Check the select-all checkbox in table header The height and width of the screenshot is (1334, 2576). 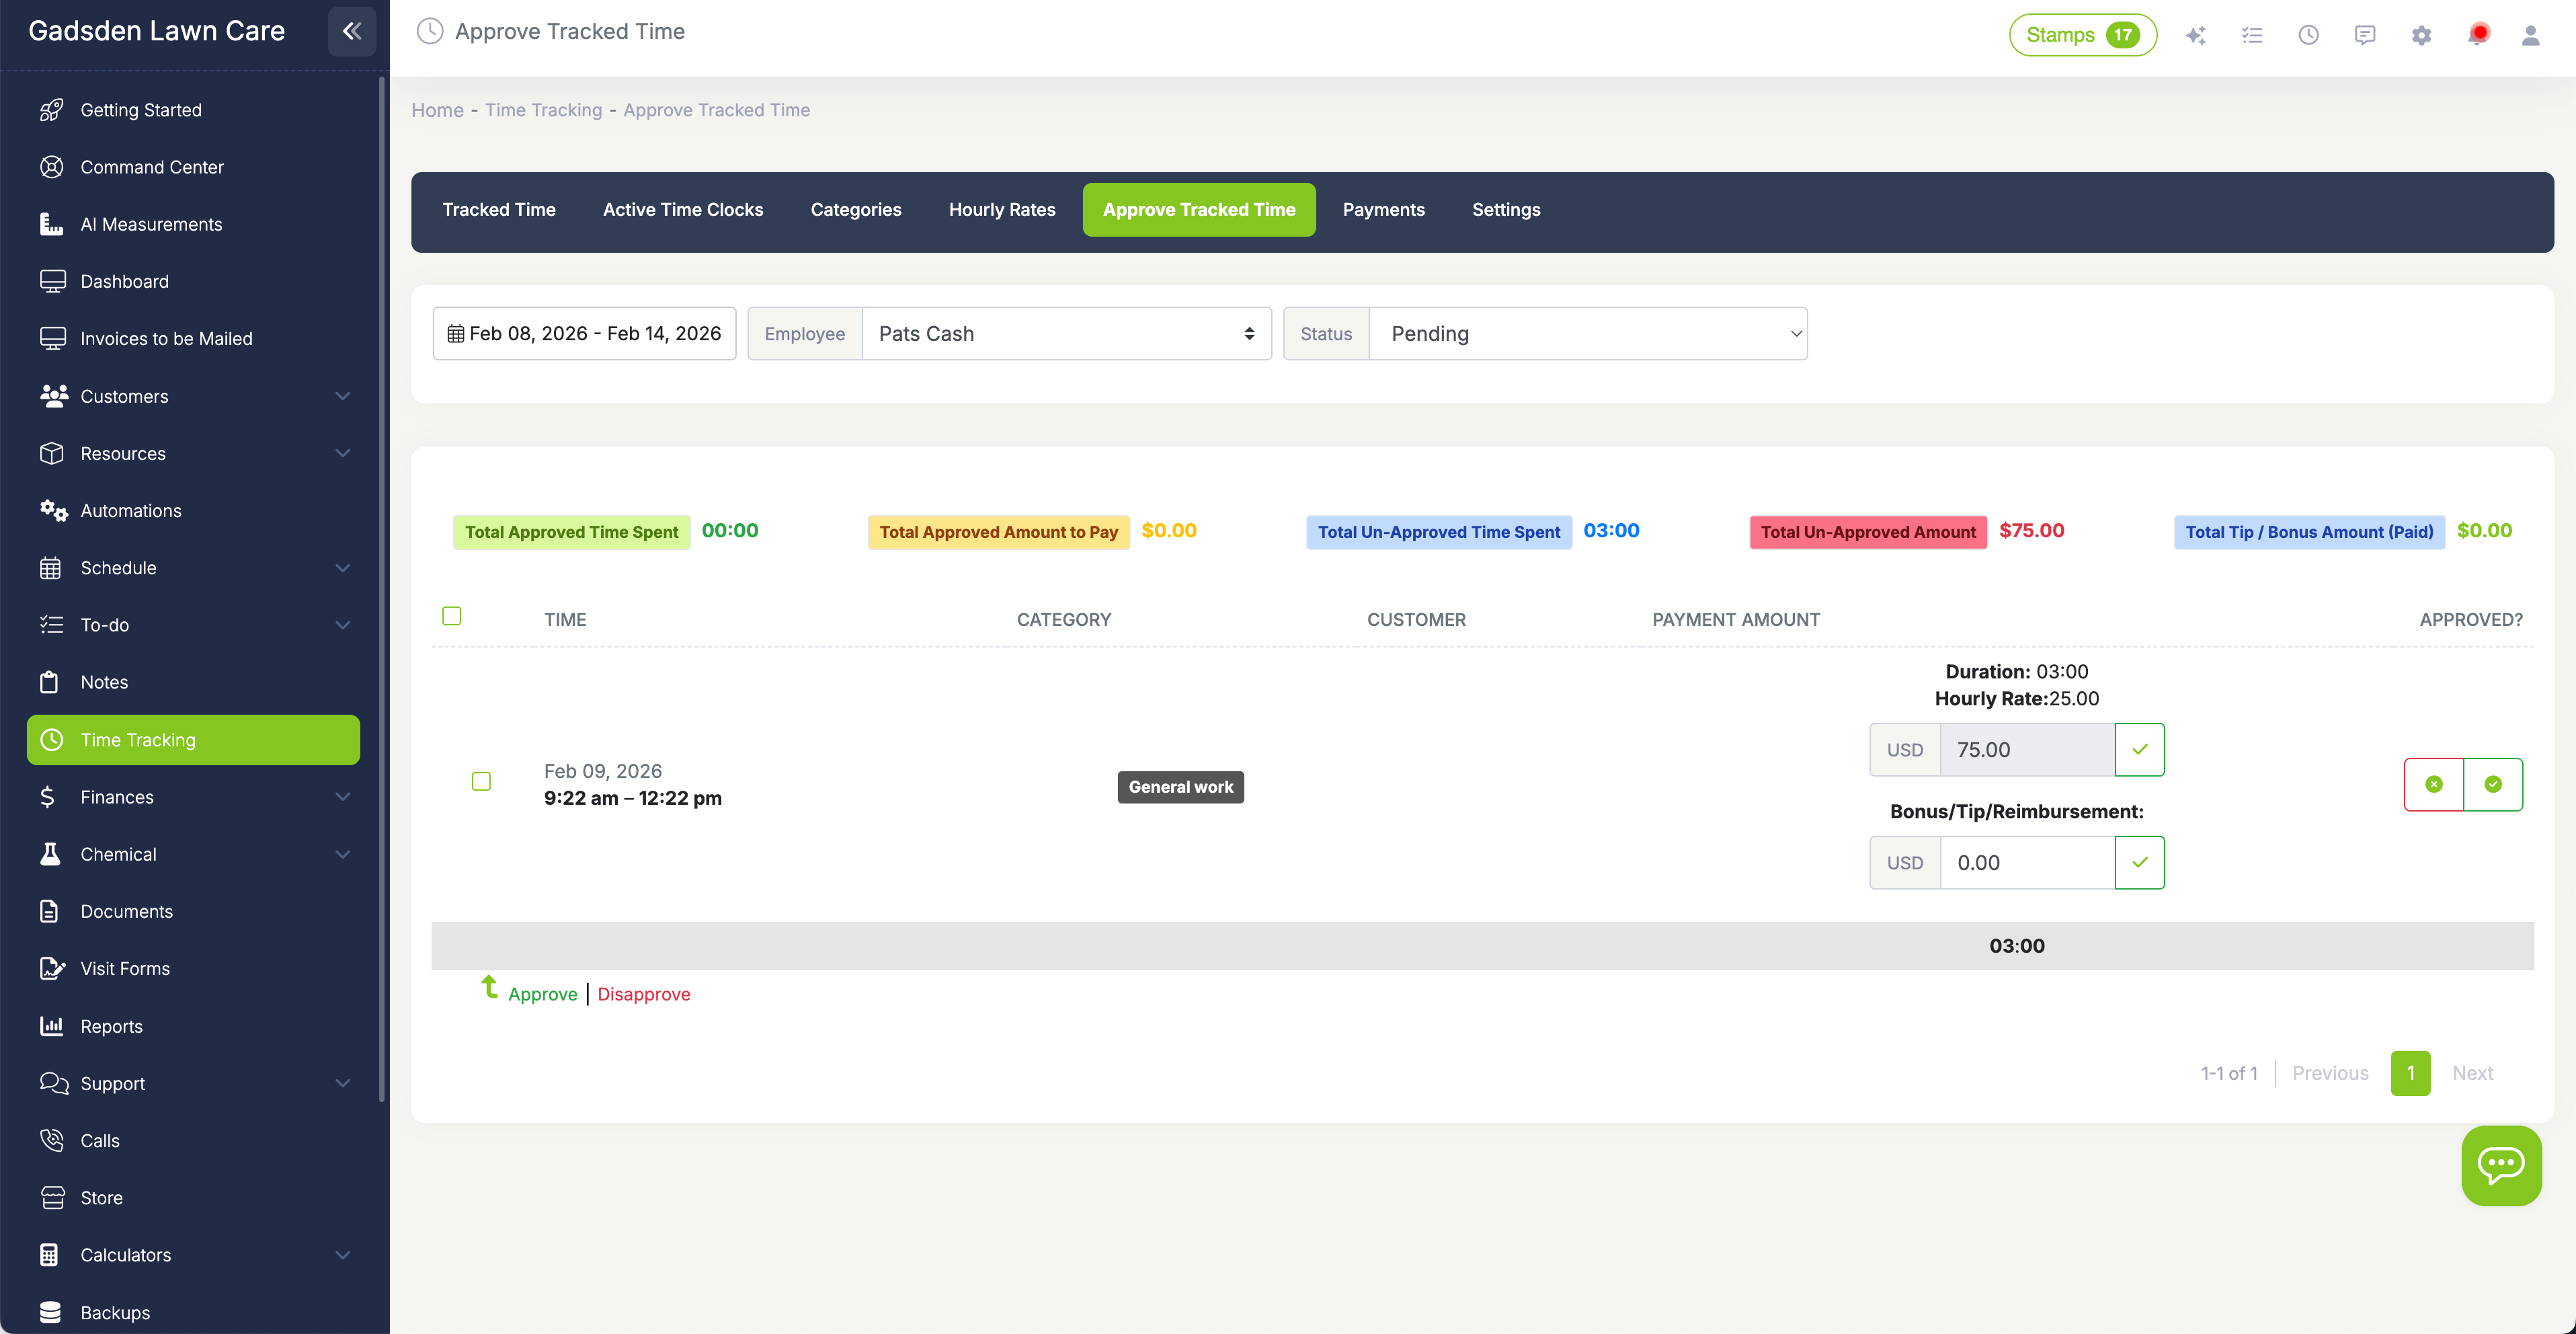[x=451, y=616]
